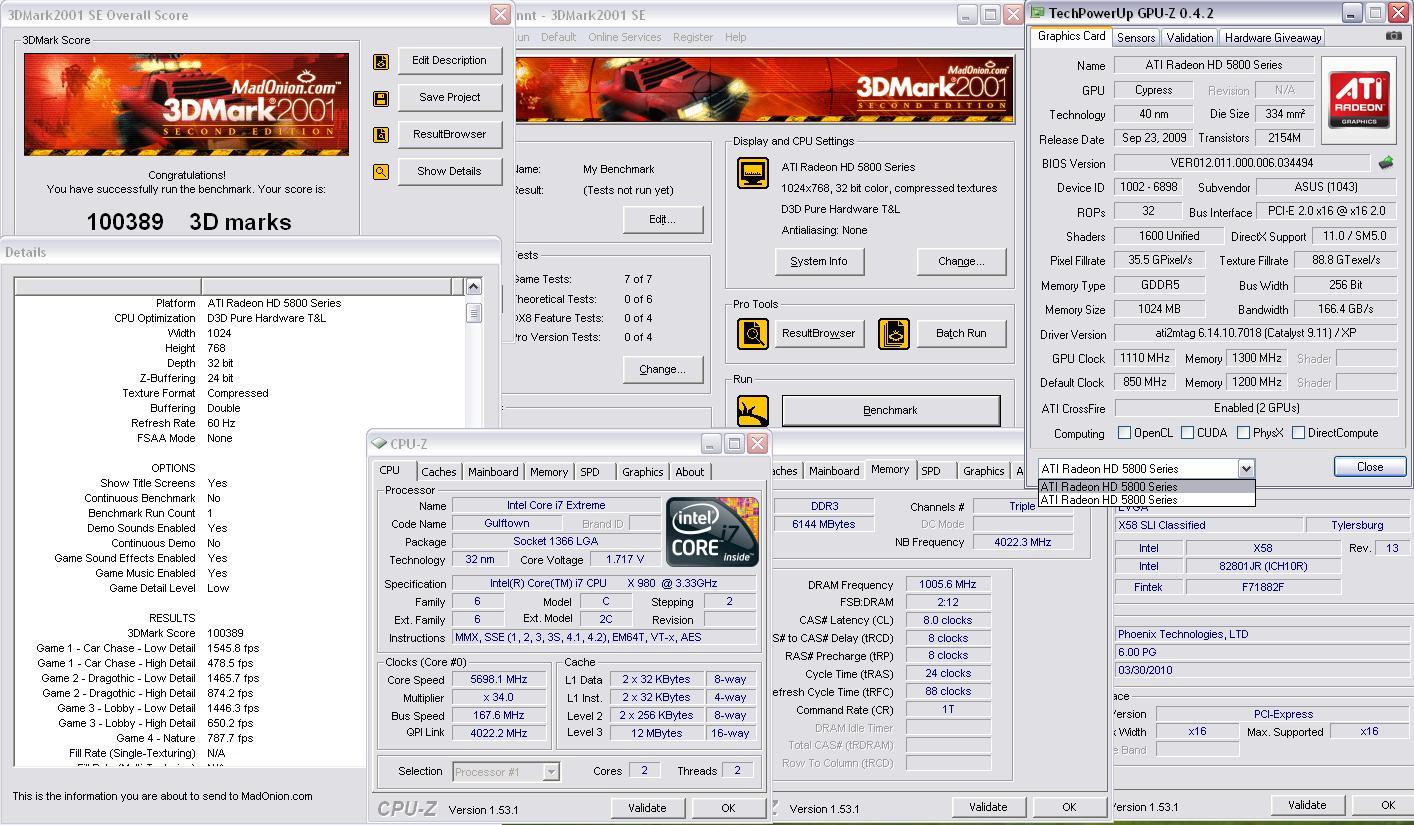1414x825 pixels.
Task: Click the Benchmark run button
Action: click(x=890, y=410)
